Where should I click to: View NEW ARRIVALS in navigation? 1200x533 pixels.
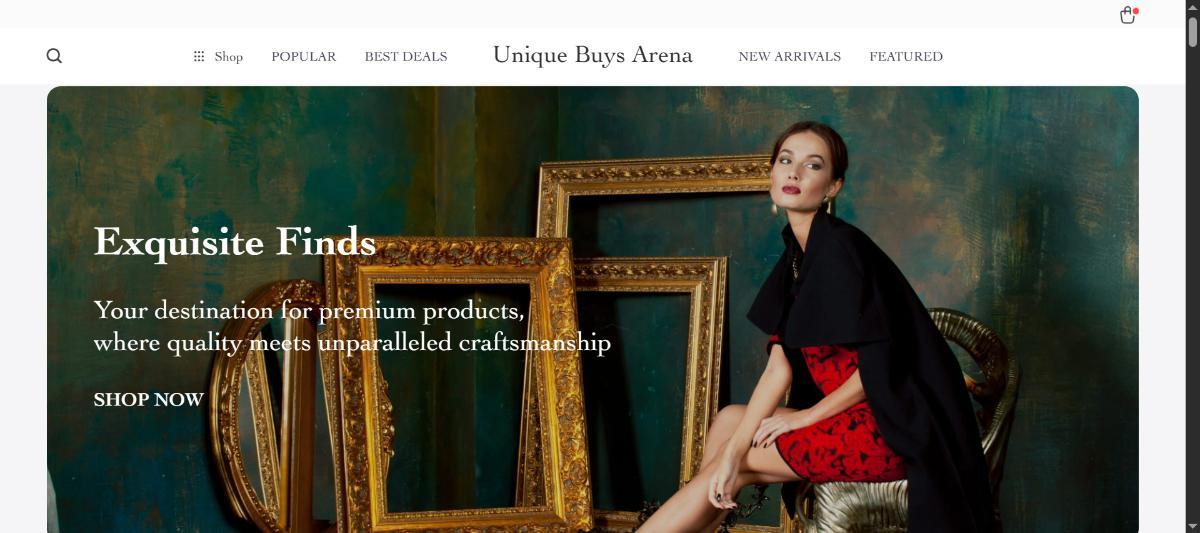[x=790, y=57]
